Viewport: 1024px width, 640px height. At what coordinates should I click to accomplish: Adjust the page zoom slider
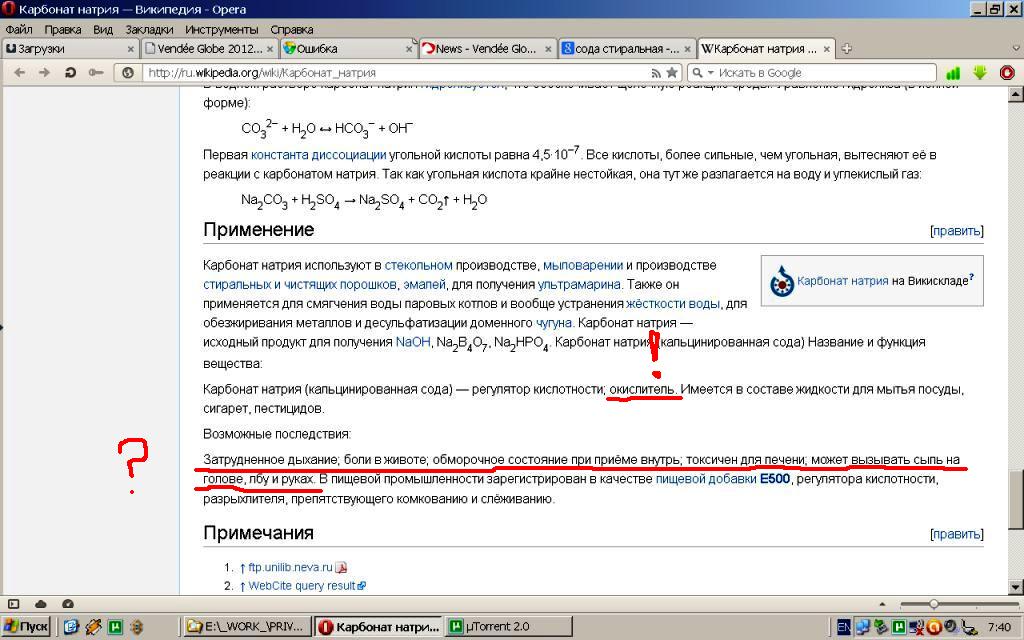933,604
